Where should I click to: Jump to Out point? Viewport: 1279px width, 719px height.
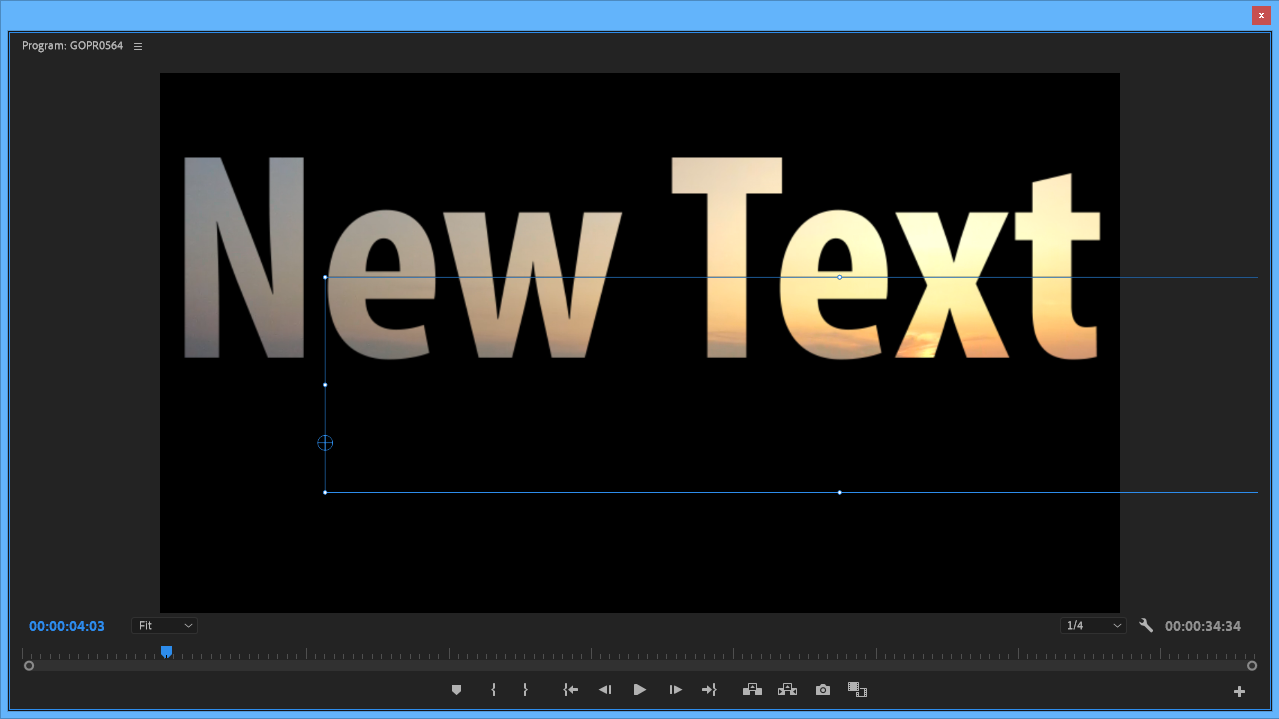pyautogui.click(x=709, y=690)
